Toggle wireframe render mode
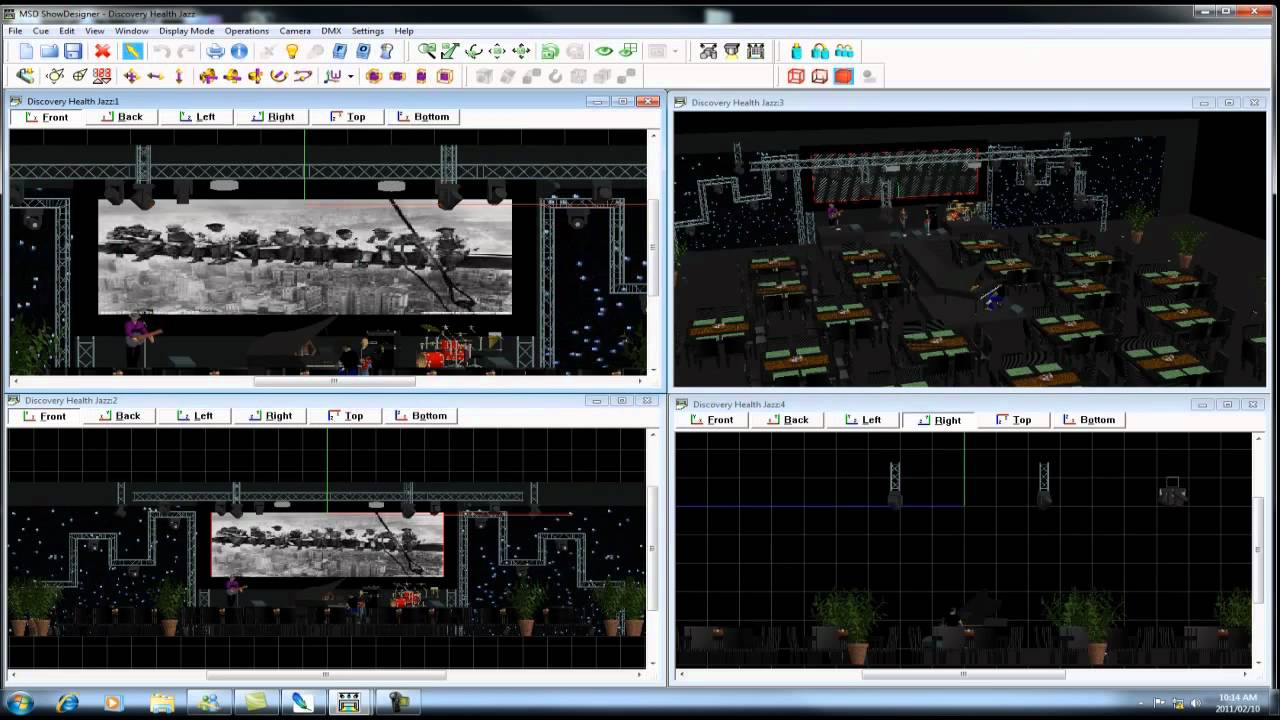Viewport: 1280px width, 720px height. click(796, 76)
